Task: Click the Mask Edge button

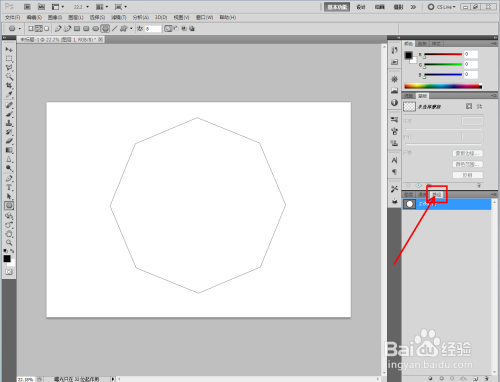Action: pos(468,153)
